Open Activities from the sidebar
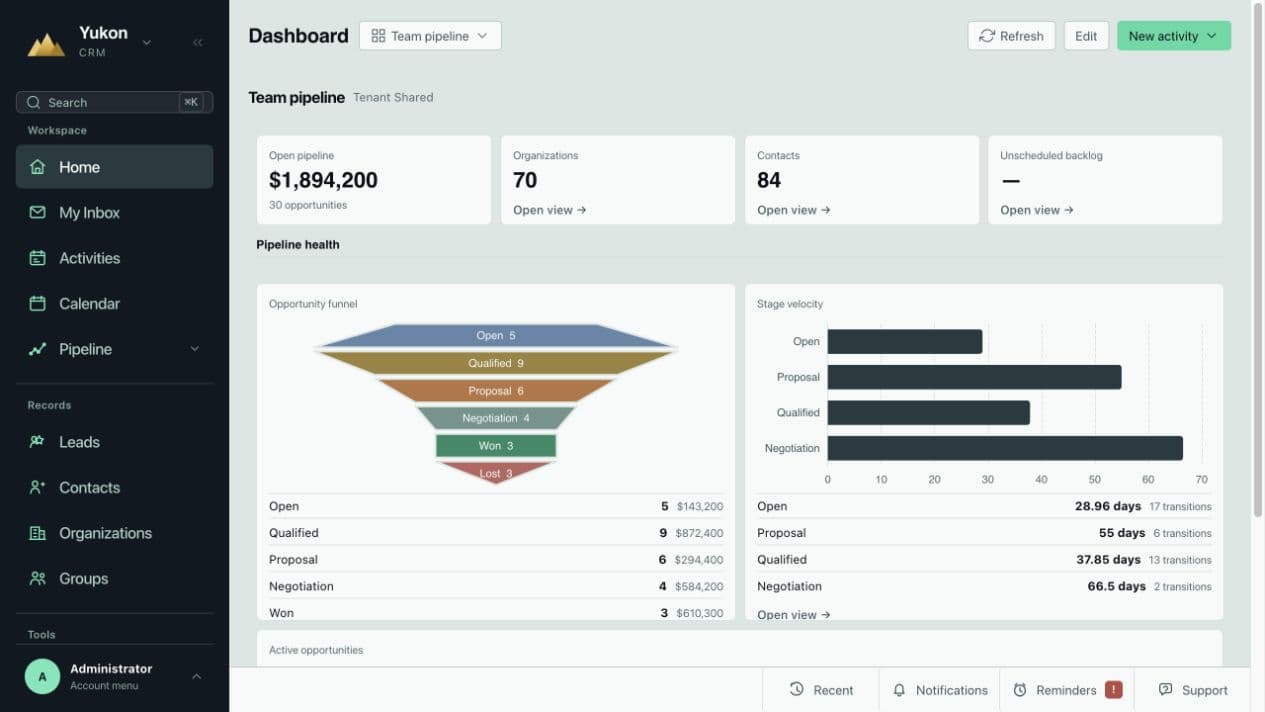Viewport: 1265px width, 712px height. (114, 258)
